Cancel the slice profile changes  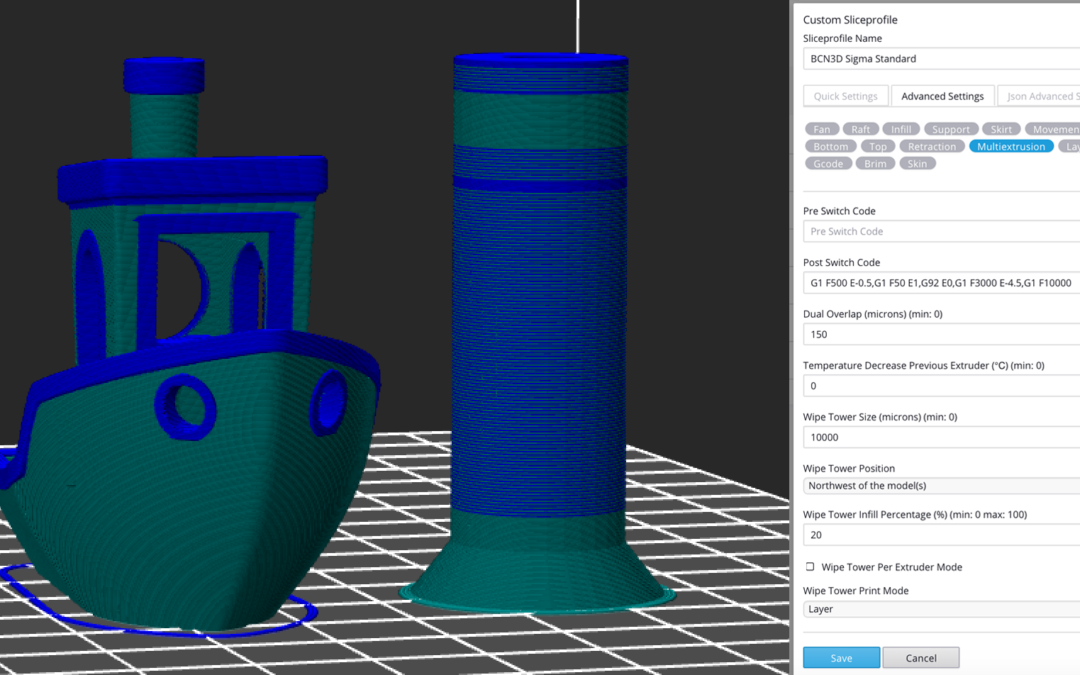[921, 658]
